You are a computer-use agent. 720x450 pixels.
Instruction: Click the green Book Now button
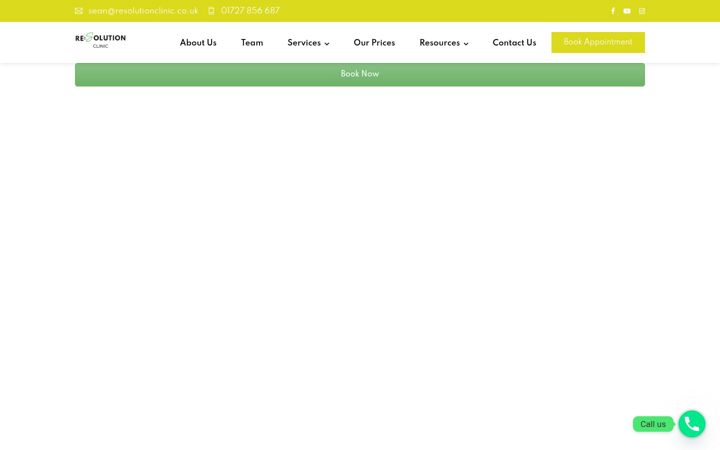click(360, 74)
